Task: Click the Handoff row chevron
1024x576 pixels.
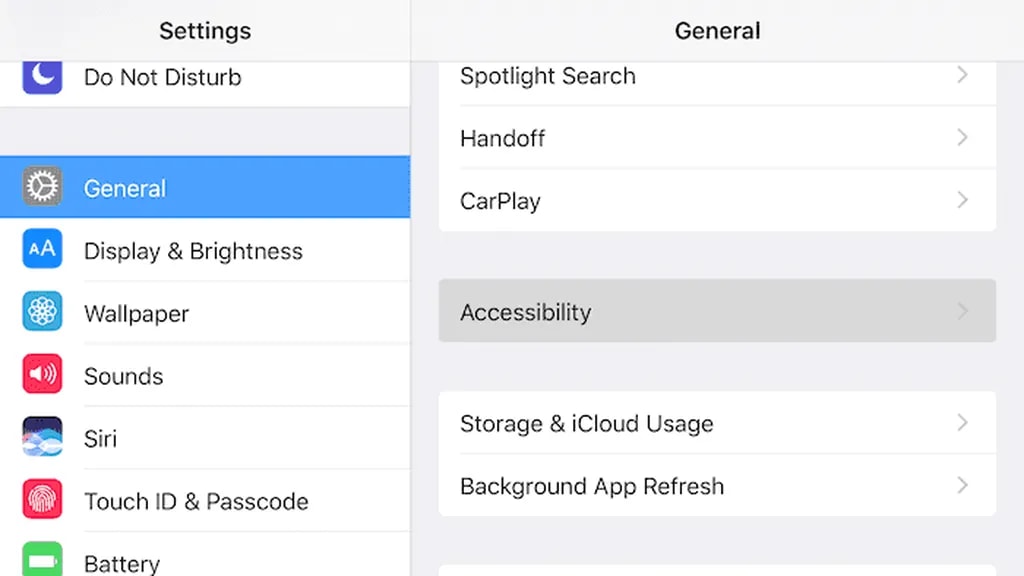Action: tap(962, 138)
